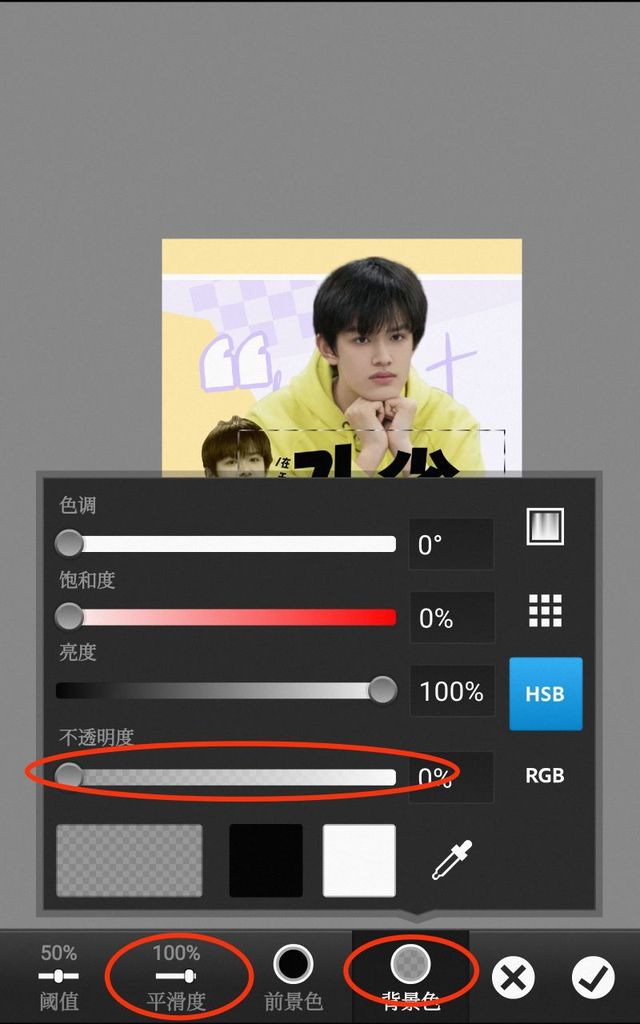The image size is (640, 1024).
Task: Open the 前景色 foreground color circle
Action: point(293,965)
